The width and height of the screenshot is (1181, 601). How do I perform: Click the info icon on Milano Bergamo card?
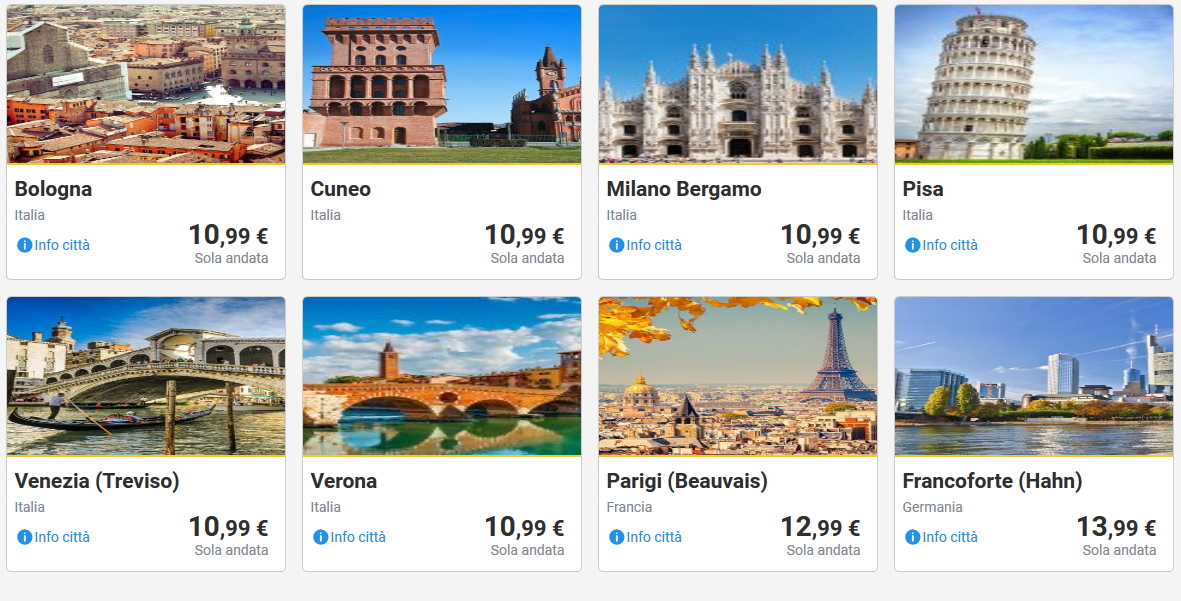[x=616, y=245]
